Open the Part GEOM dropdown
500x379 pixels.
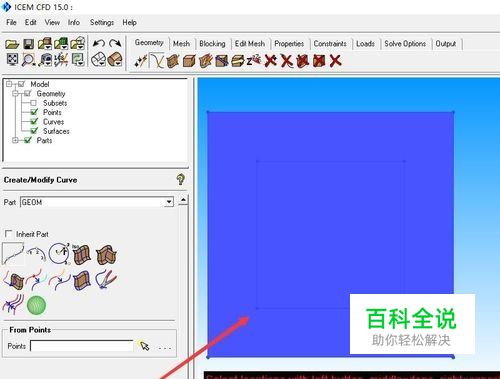169,202
